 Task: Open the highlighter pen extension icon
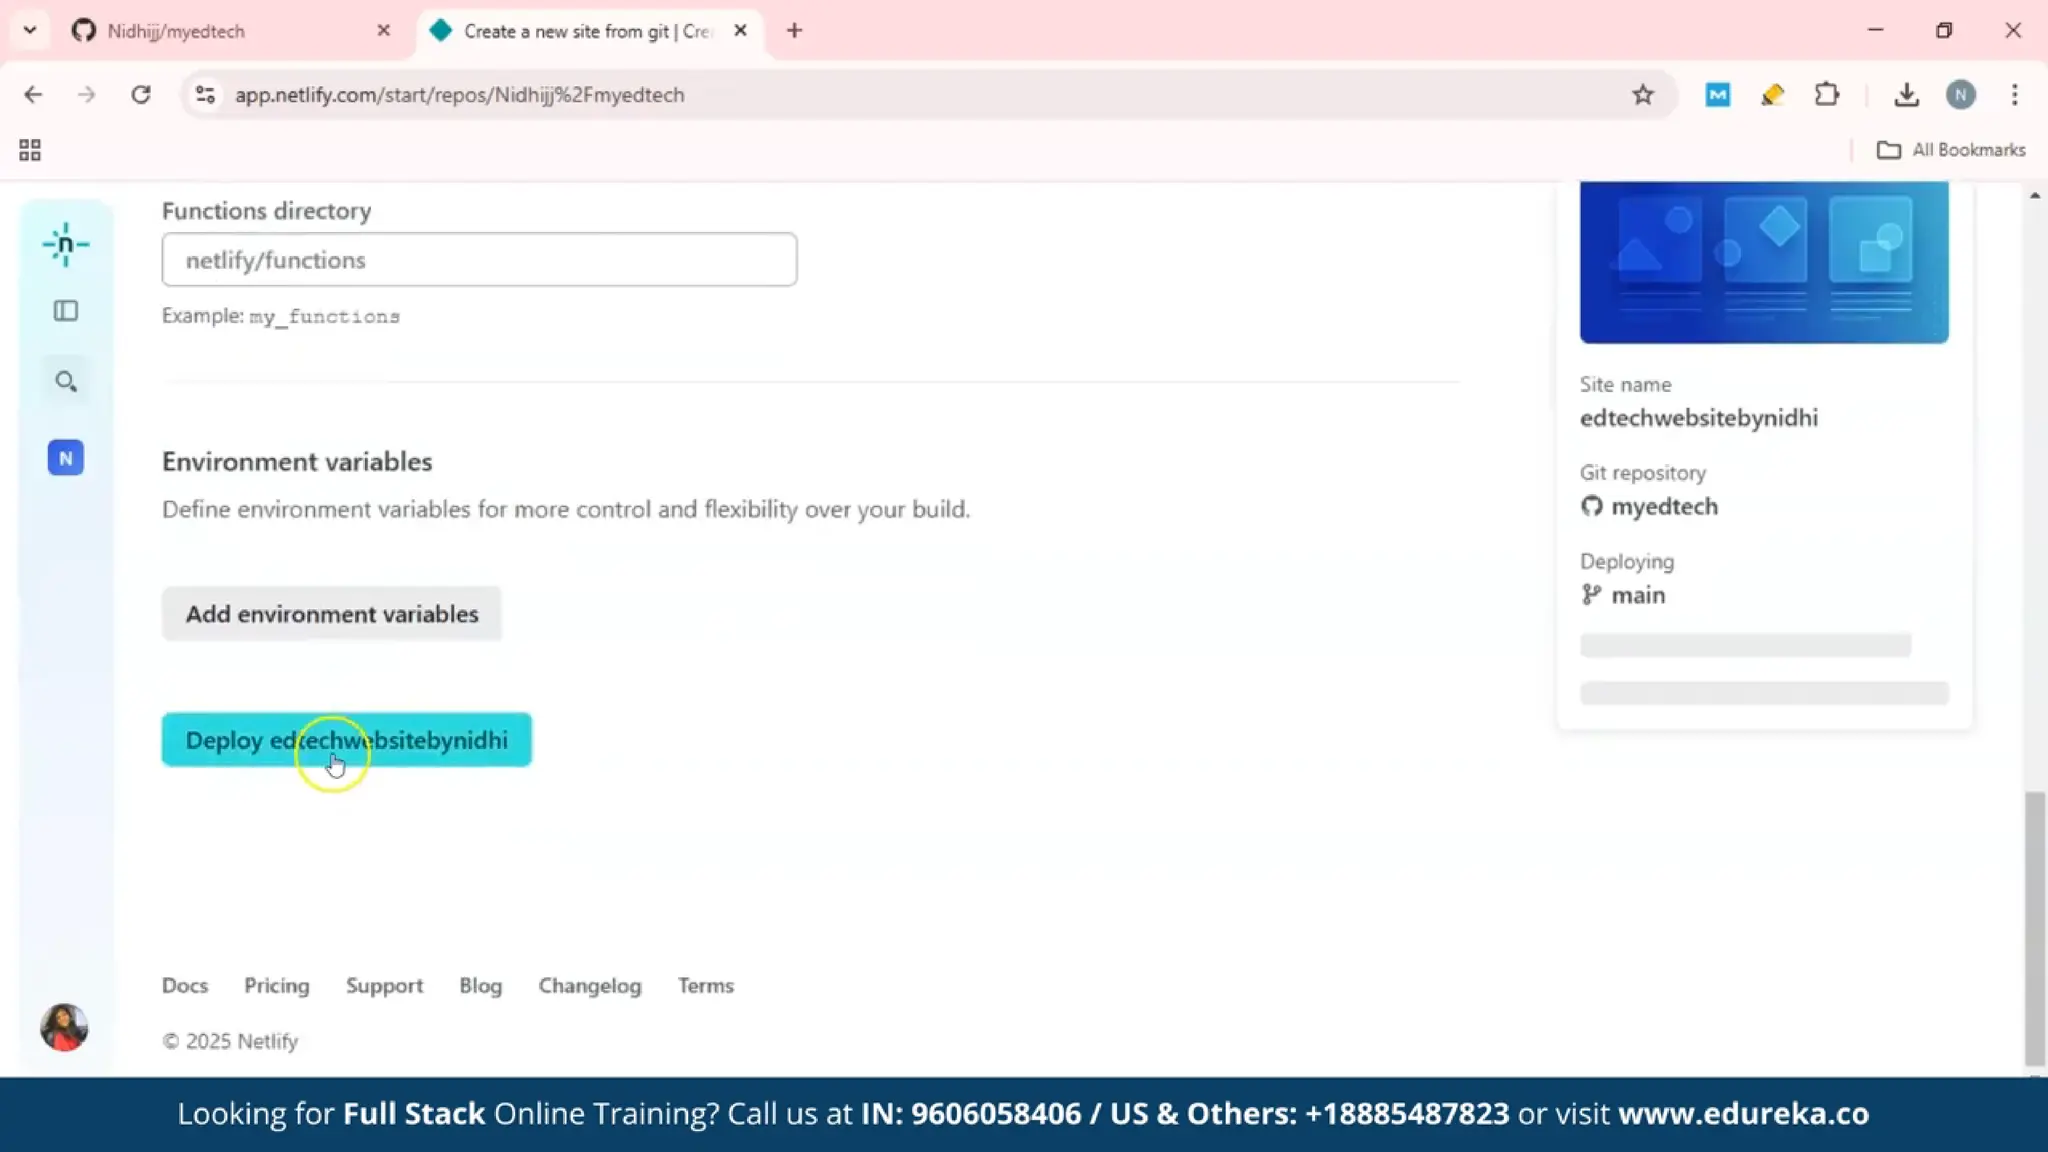click(1772, 95)
